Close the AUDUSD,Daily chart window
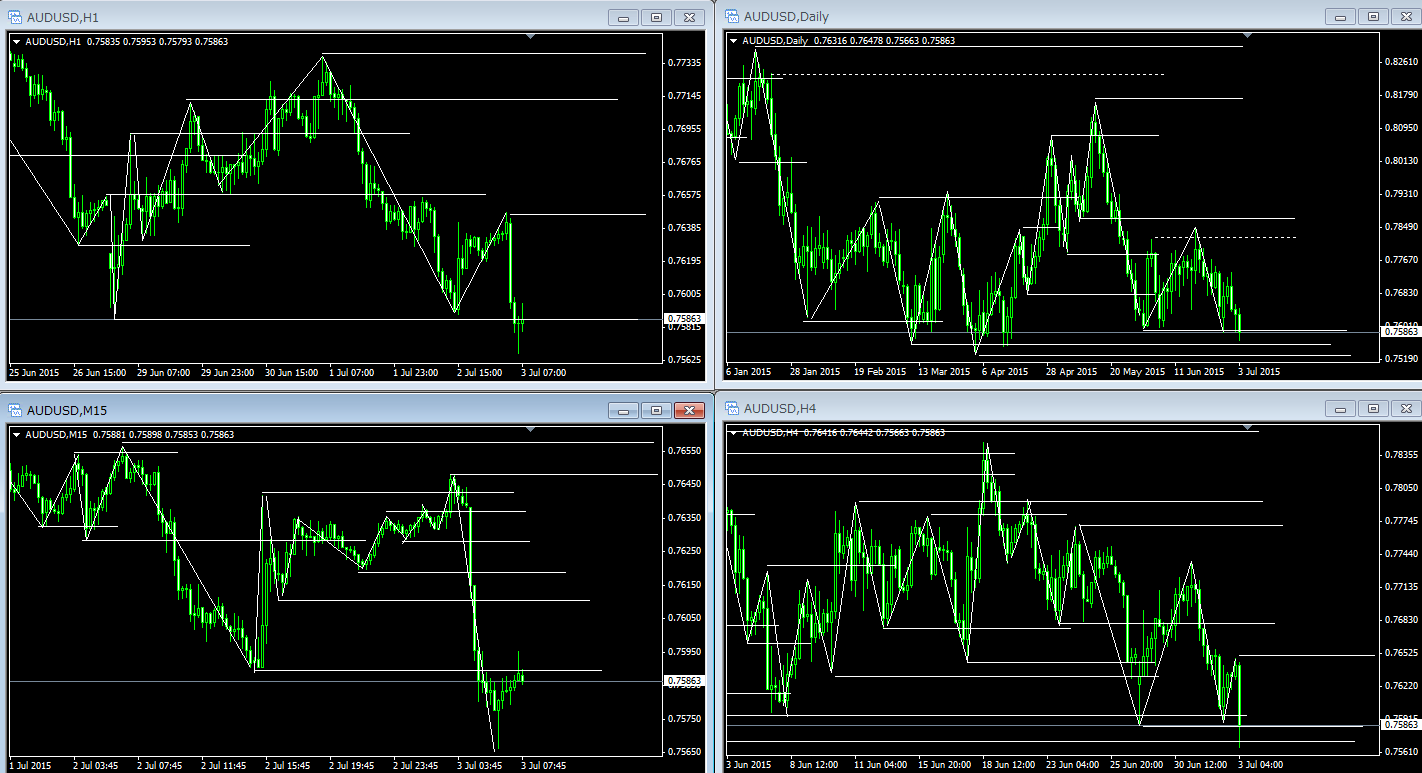1422x773 pixels. 1404,16
